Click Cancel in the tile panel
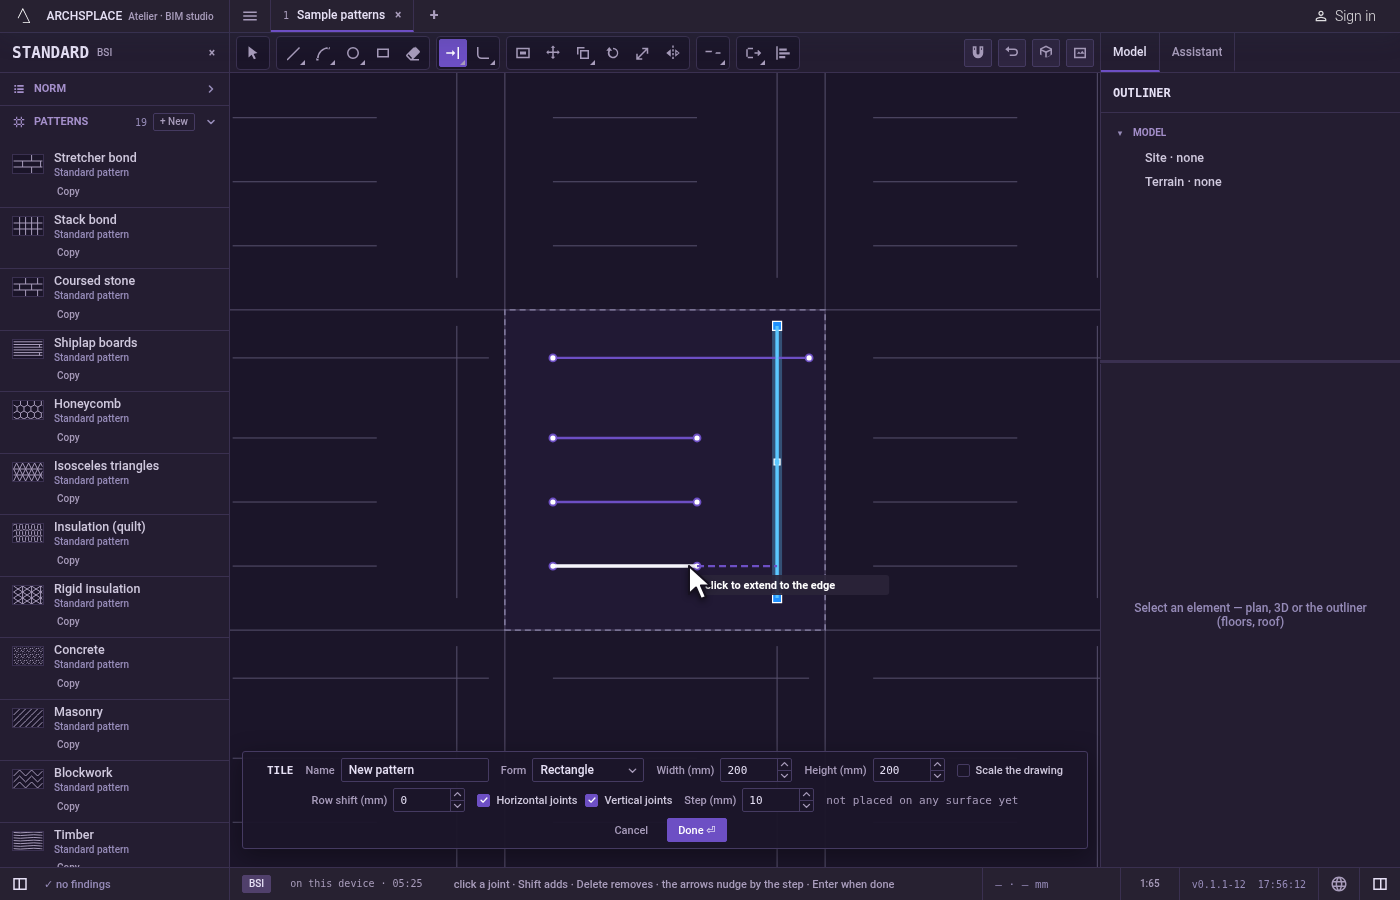 tap(631, 830)
